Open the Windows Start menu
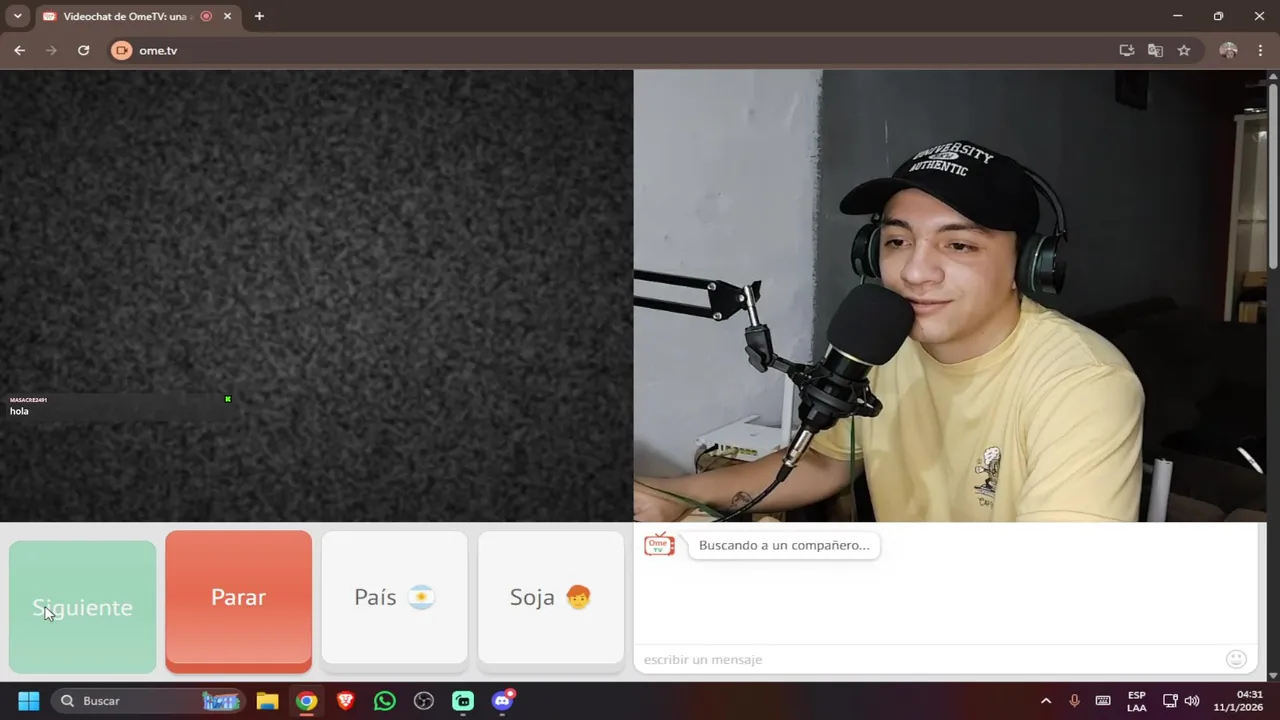 (29, 701)
